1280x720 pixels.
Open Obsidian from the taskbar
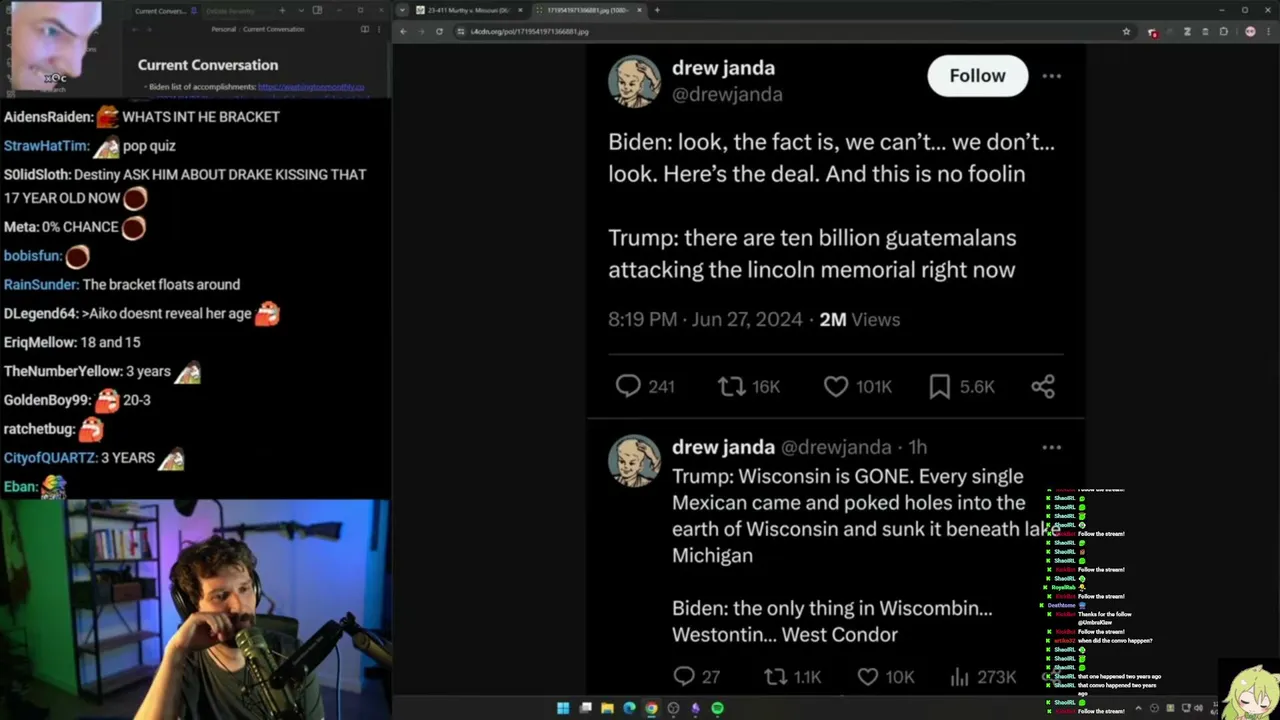click(x=695, y=708)
